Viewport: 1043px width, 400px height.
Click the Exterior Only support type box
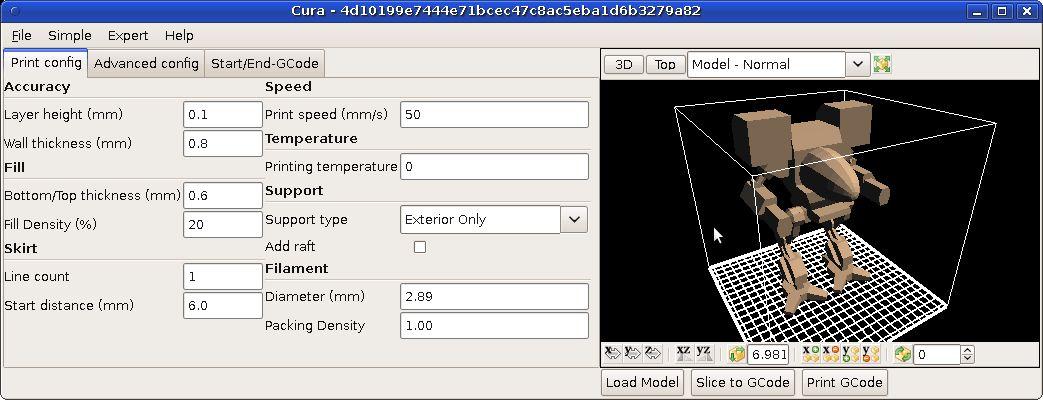pyautogui.click(x=480, y=220)
